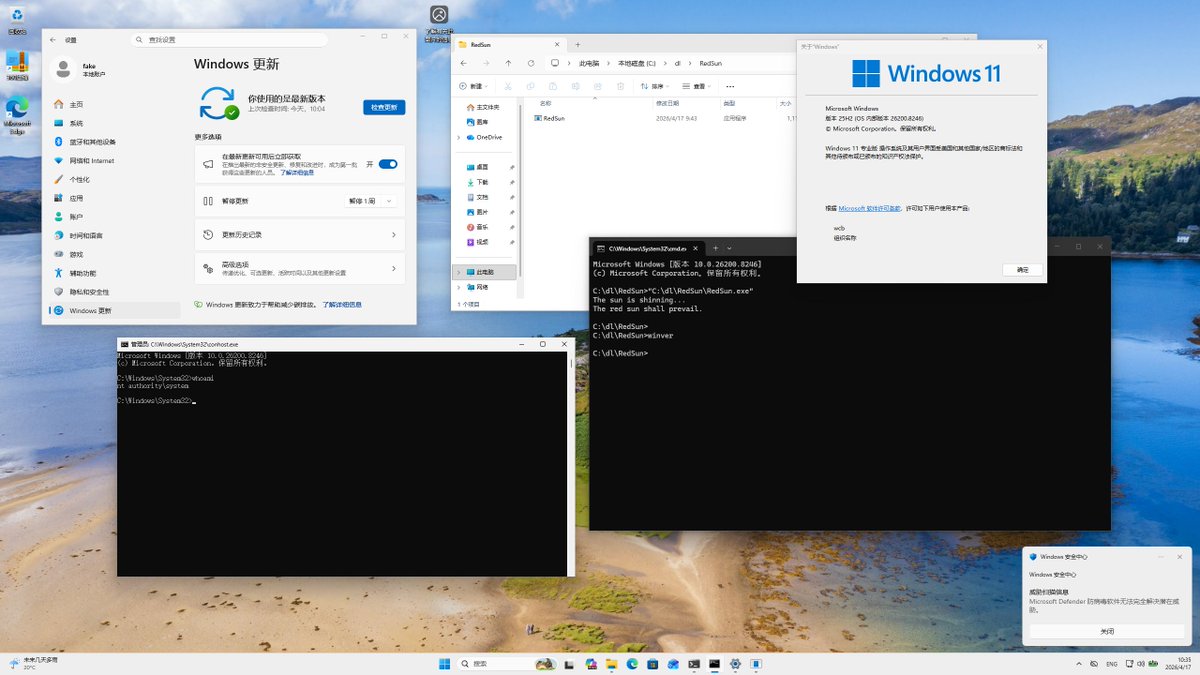Open the 暂停 1 周 pause dropdown

click(x=370, y=201)
